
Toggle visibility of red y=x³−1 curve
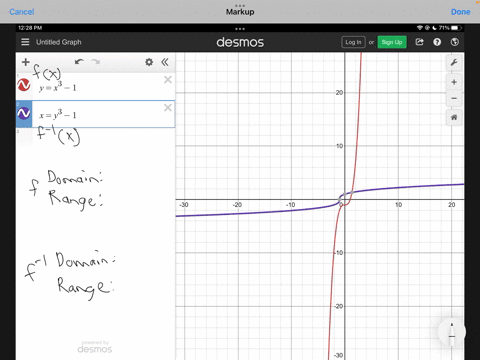click(x=24, y=85)
